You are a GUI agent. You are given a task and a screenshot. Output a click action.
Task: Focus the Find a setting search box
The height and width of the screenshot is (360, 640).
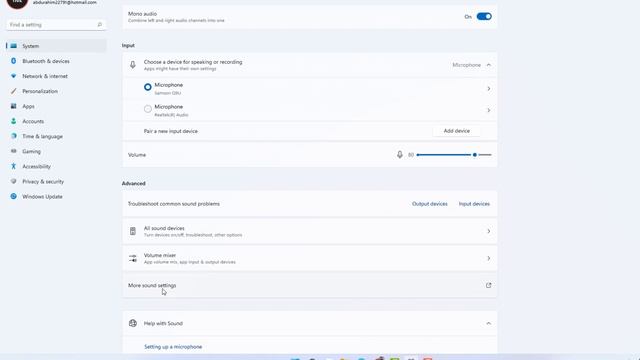56,25
